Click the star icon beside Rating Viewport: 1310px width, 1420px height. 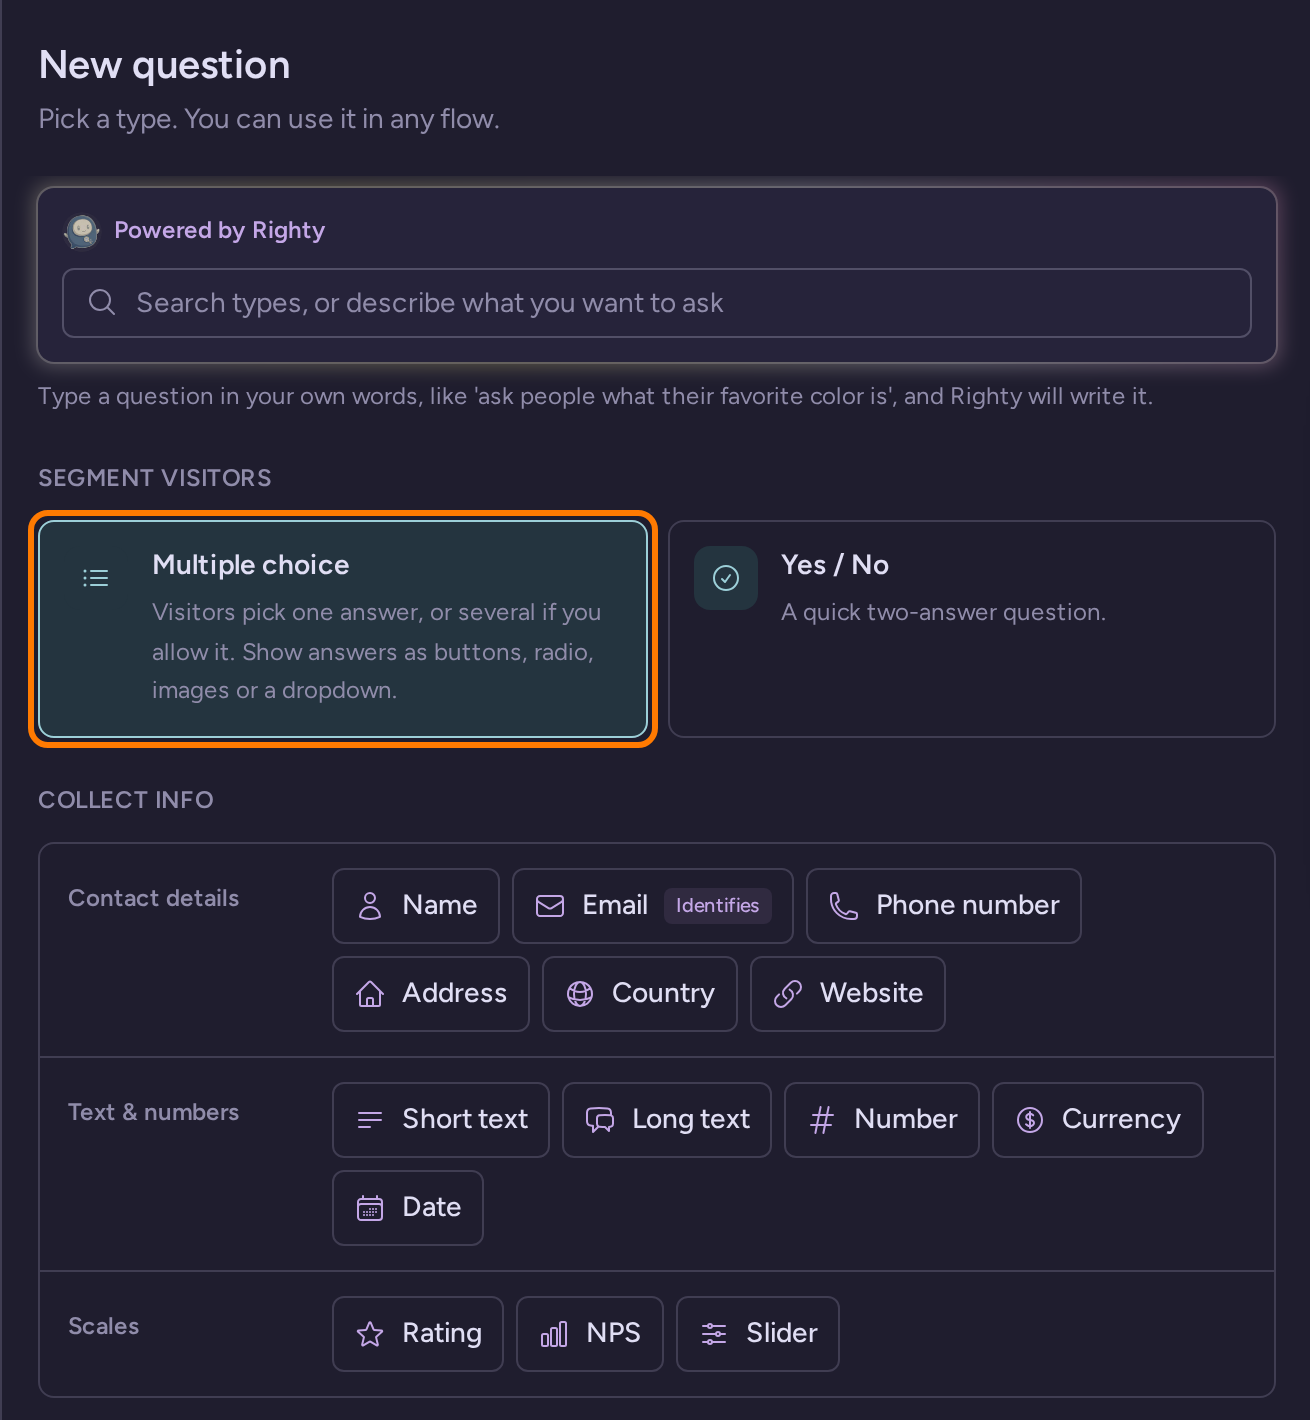point(370,1334)
